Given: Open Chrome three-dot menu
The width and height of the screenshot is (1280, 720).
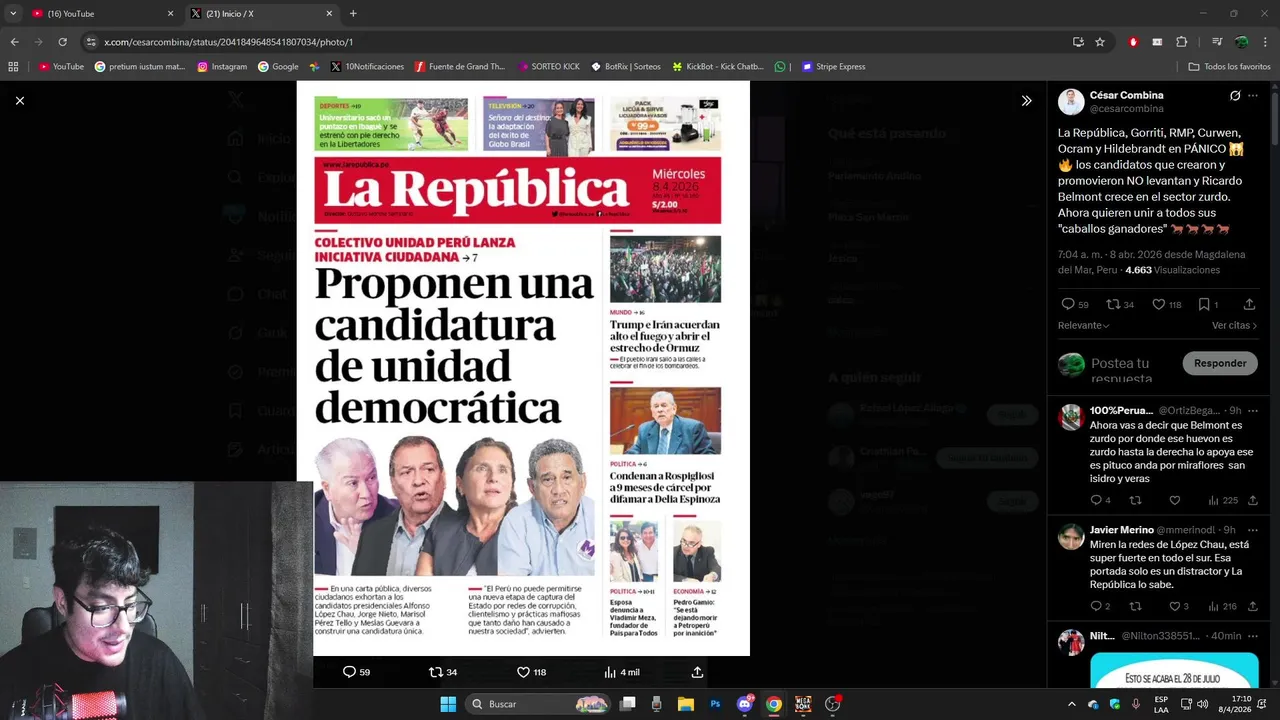Looking at the screenshot, I should (x=1265, y=42).
